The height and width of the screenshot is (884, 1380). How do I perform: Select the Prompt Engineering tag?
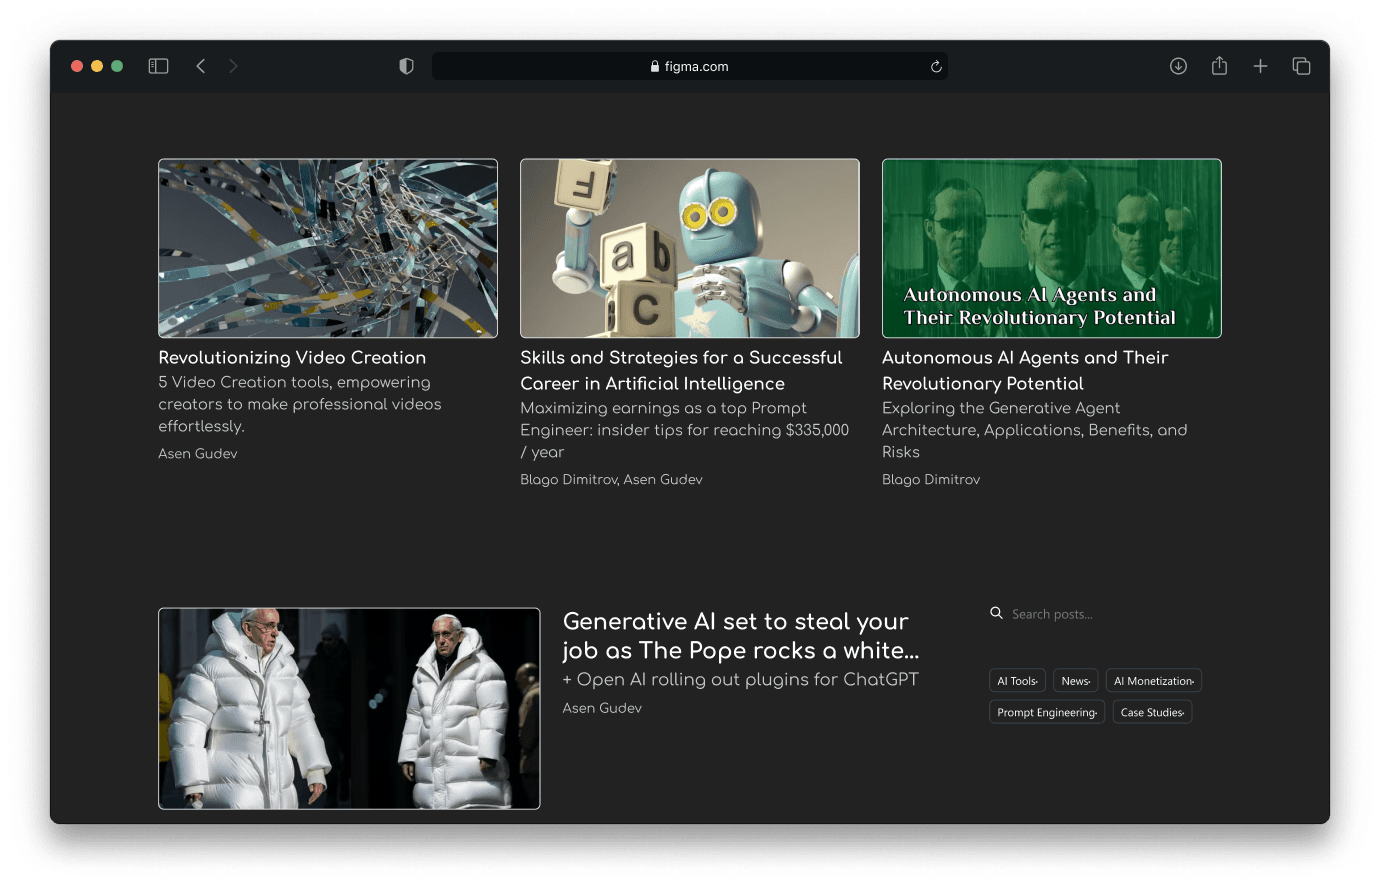click(1047, 712)
